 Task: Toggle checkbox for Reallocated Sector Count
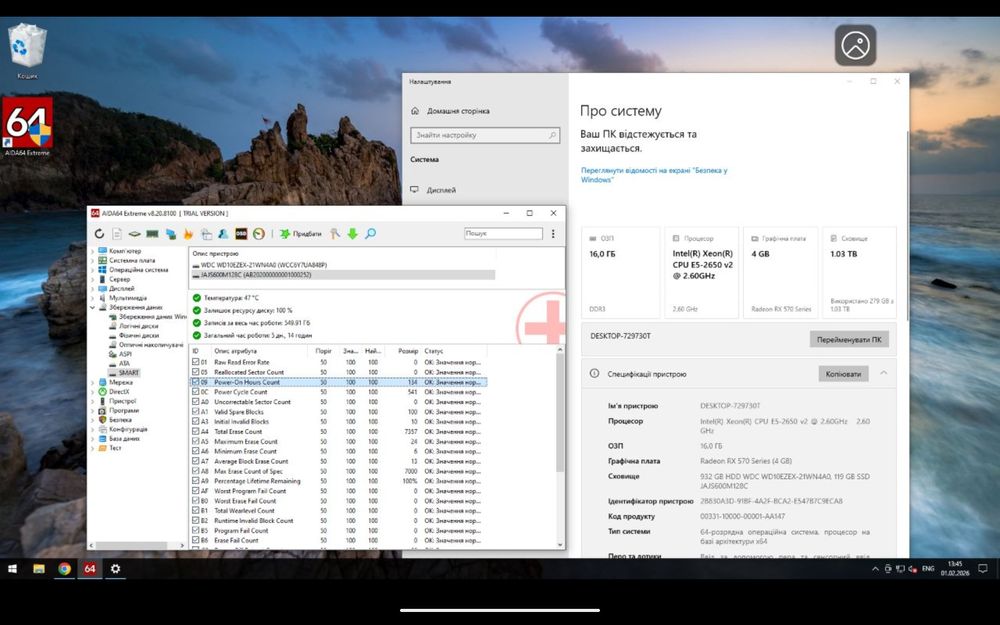[196, 372]
